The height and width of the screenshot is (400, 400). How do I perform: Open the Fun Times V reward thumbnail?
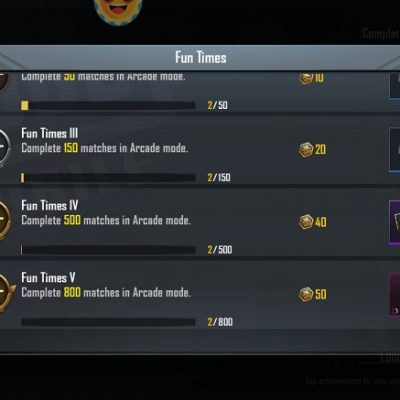394,294
